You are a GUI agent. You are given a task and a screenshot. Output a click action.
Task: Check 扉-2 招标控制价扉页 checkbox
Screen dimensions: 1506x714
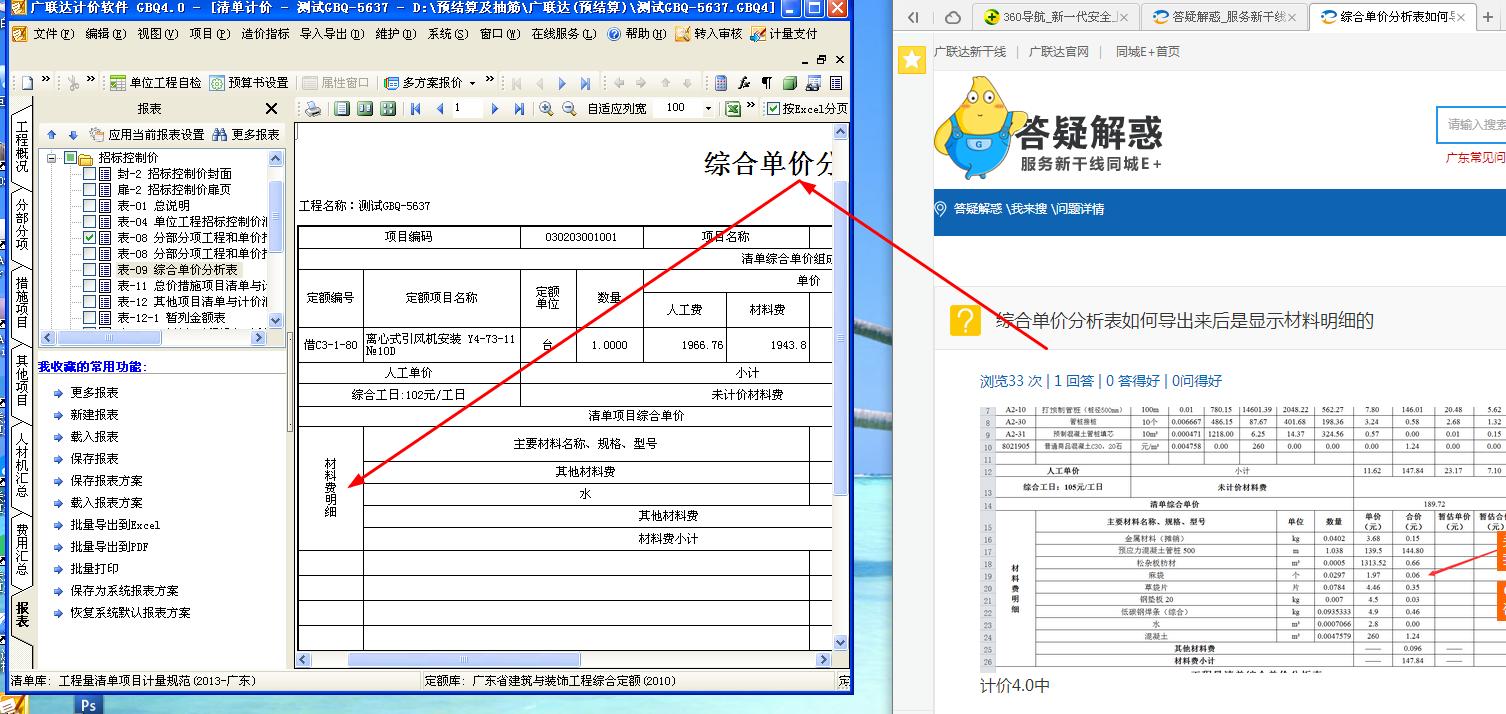pos(90,190)
